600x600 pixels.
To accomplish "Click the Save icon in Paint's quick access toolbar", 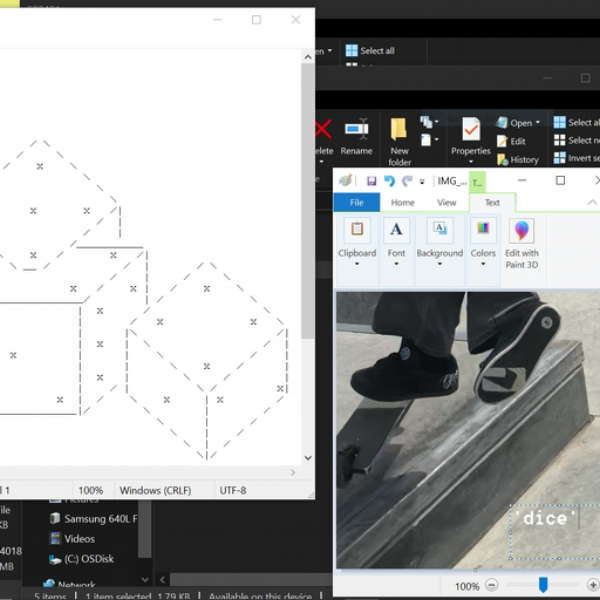I will pos(371,181).
